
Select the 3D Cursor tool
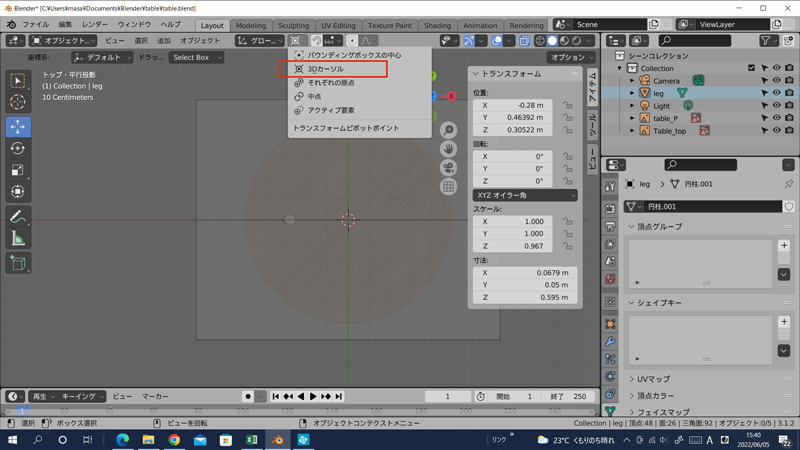(x=18, y=102)
